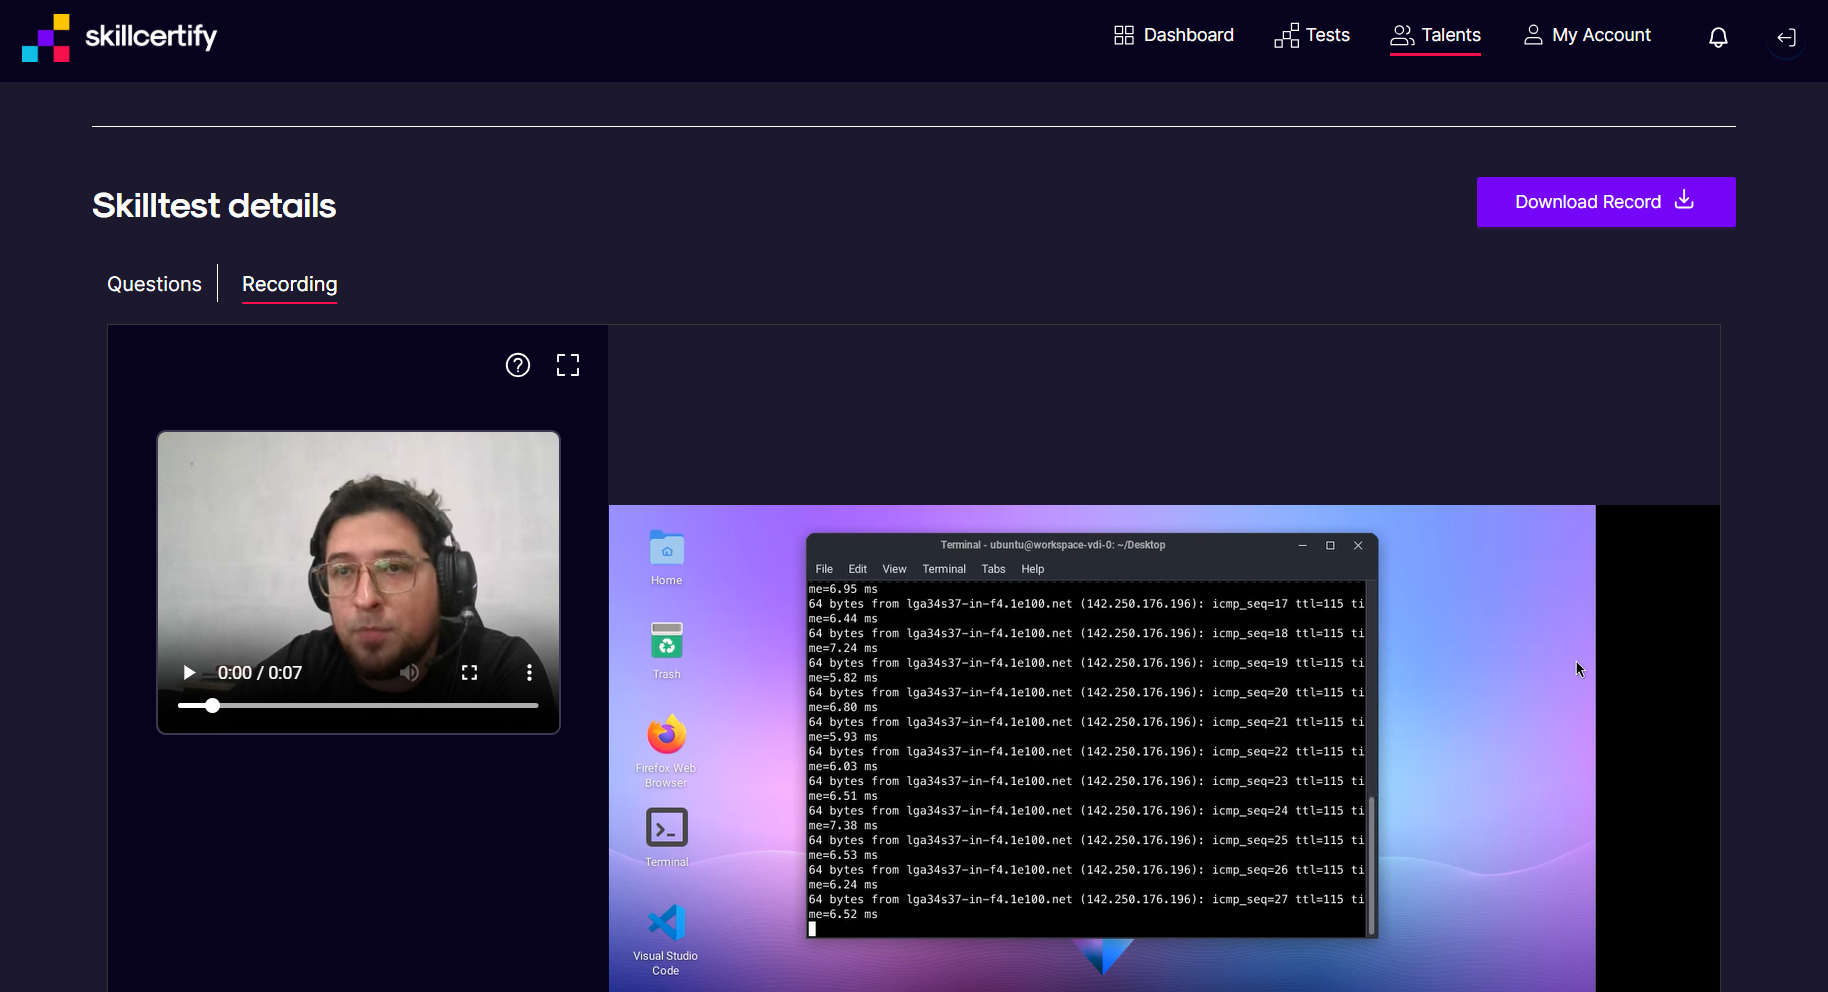
Task: Open My Account menu
Action: (1587, 36)
